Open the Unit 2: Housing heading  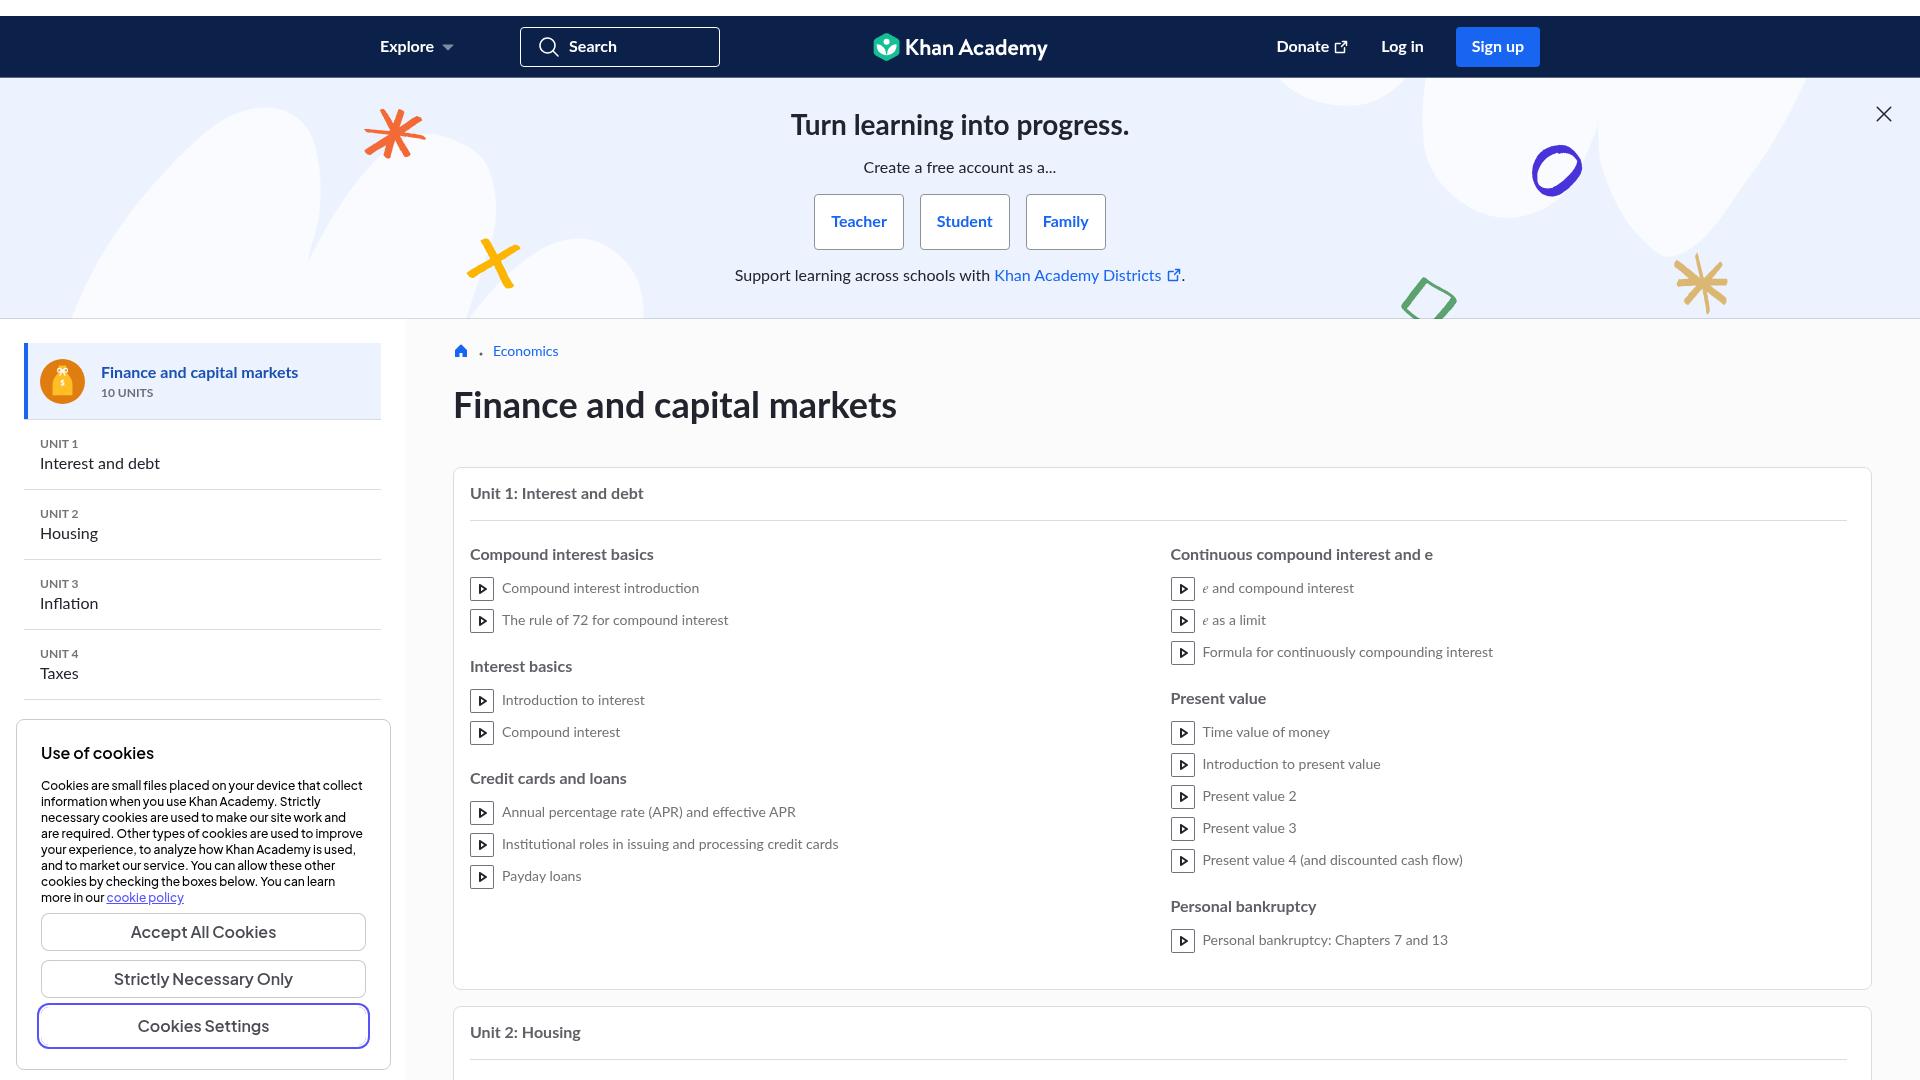point(525,1033)
